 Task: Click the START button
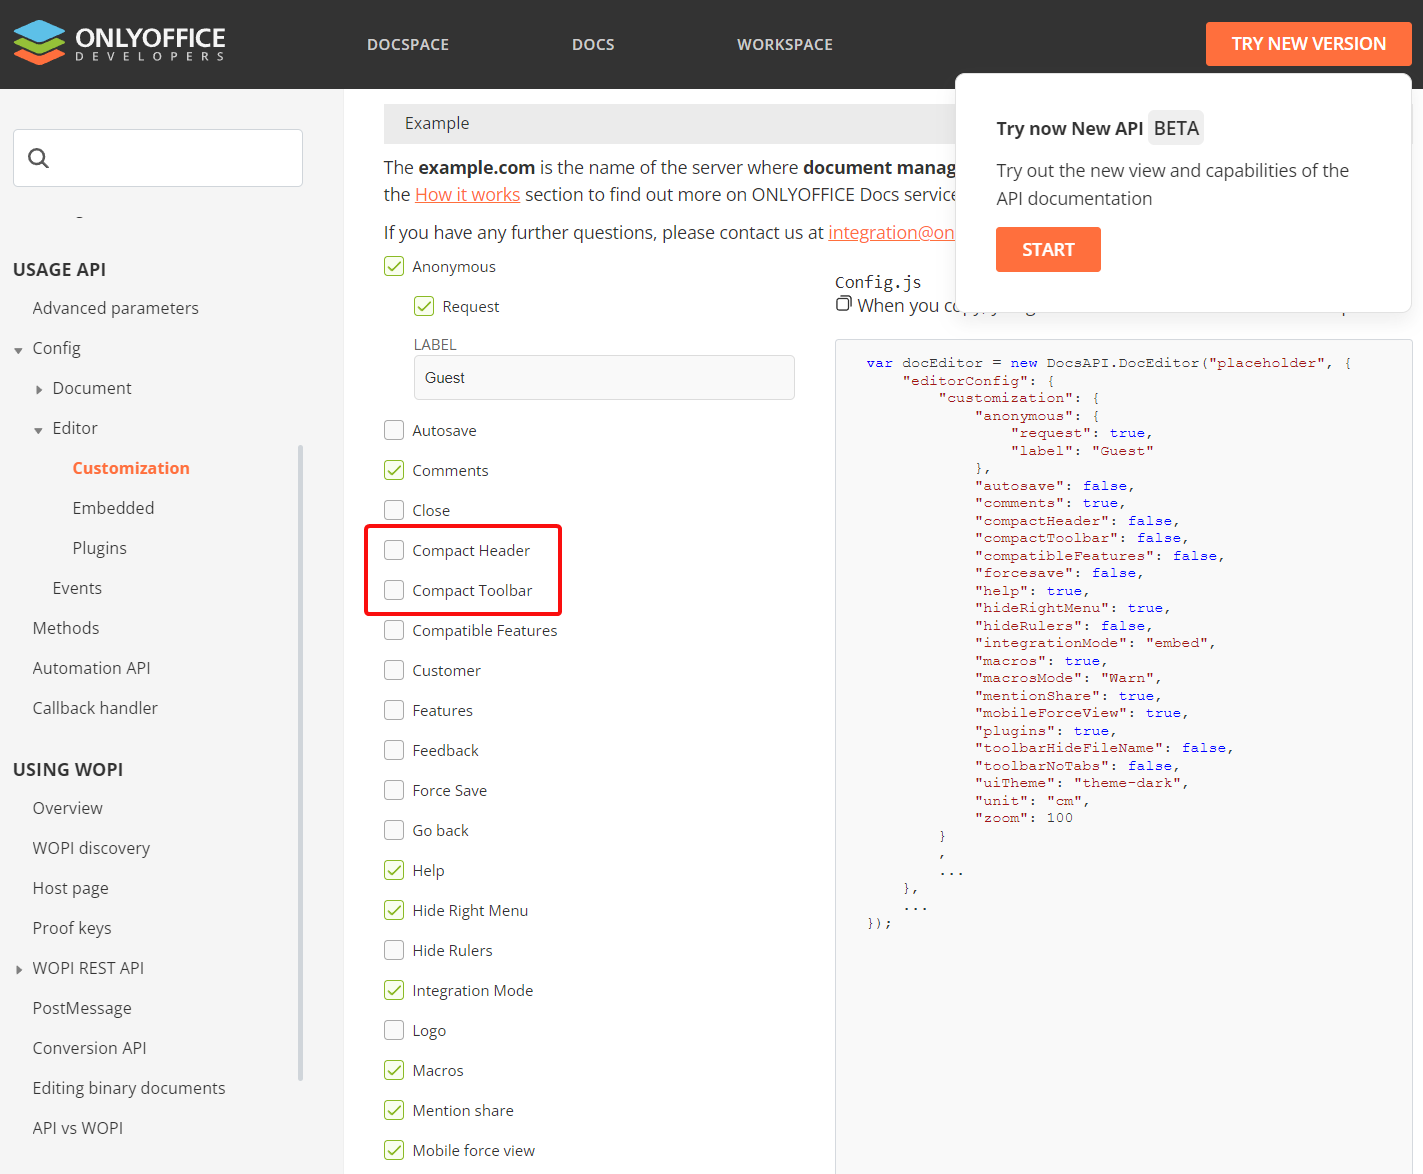(x=1048, y=249)
